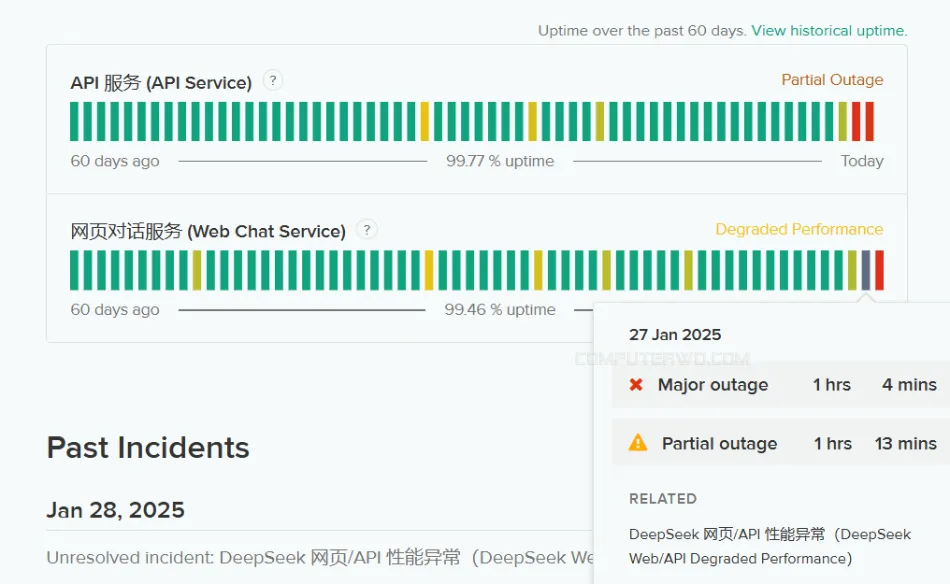Select the leftmost green bar in API Service row

click(x=75, y=121)
